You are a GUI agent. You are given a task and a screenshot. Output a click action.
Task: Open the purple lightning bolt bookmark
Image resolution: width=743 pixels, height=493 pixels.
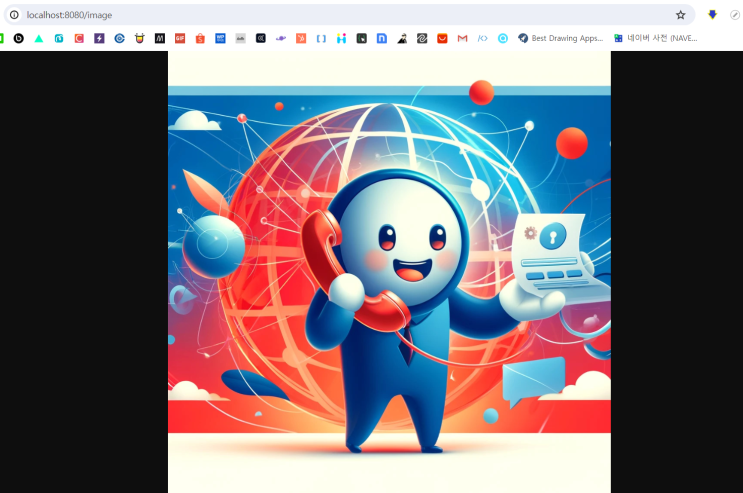pos(99,38)
